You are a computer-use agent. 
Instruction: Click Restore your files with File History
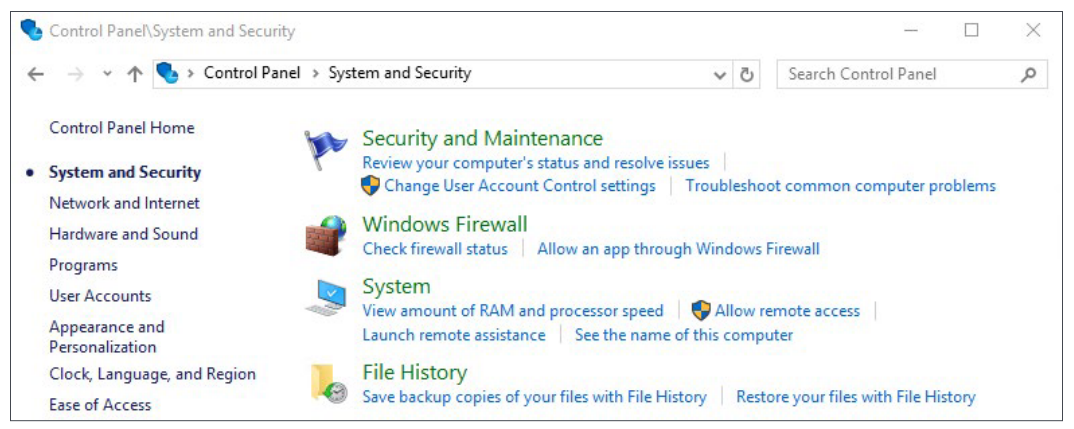(855, 397)
